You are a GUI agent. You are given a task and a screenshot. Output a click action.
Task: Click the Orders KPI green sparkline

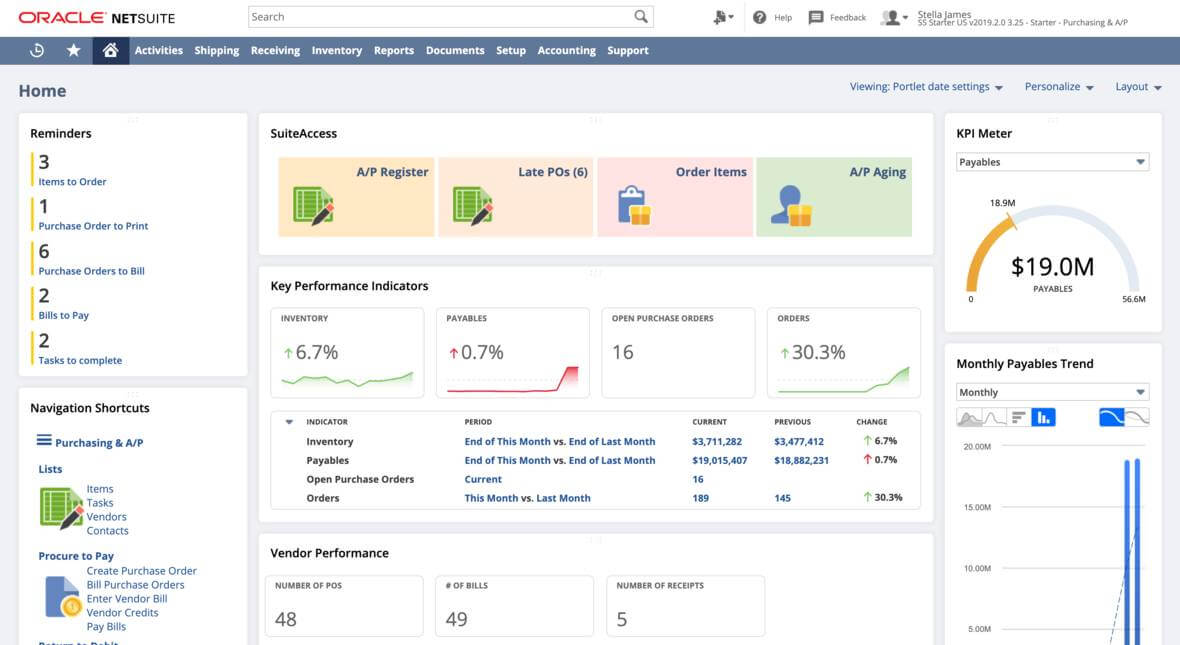pos(844,380)
